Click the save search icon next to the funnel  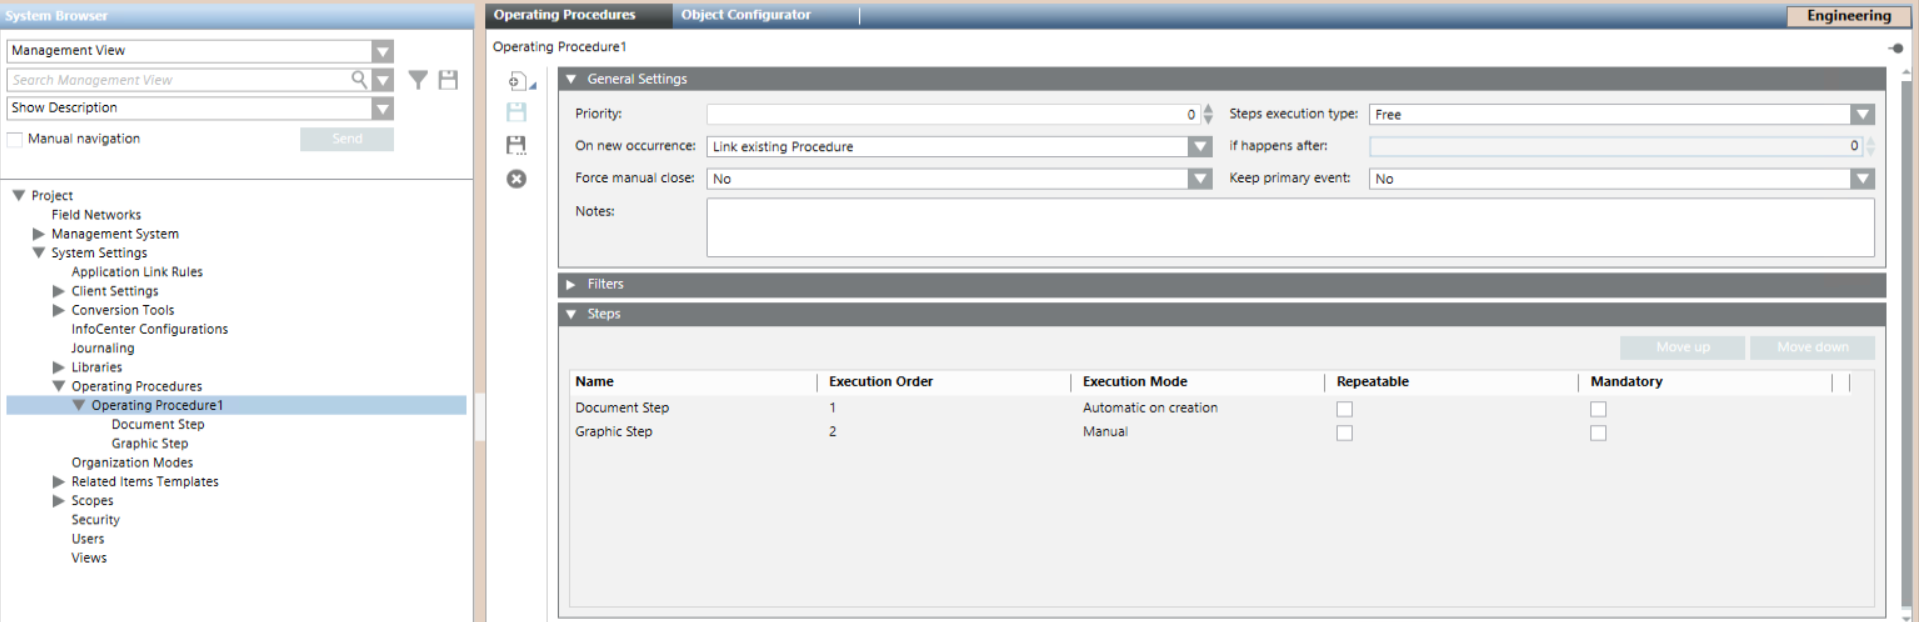pos(448,80)
